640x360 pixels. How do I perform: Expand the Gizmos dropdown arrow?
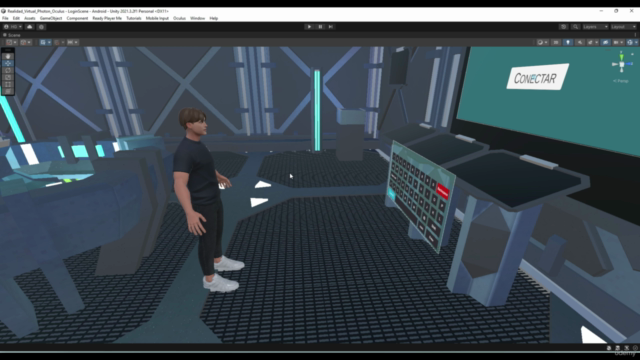[x=636, y=42]
